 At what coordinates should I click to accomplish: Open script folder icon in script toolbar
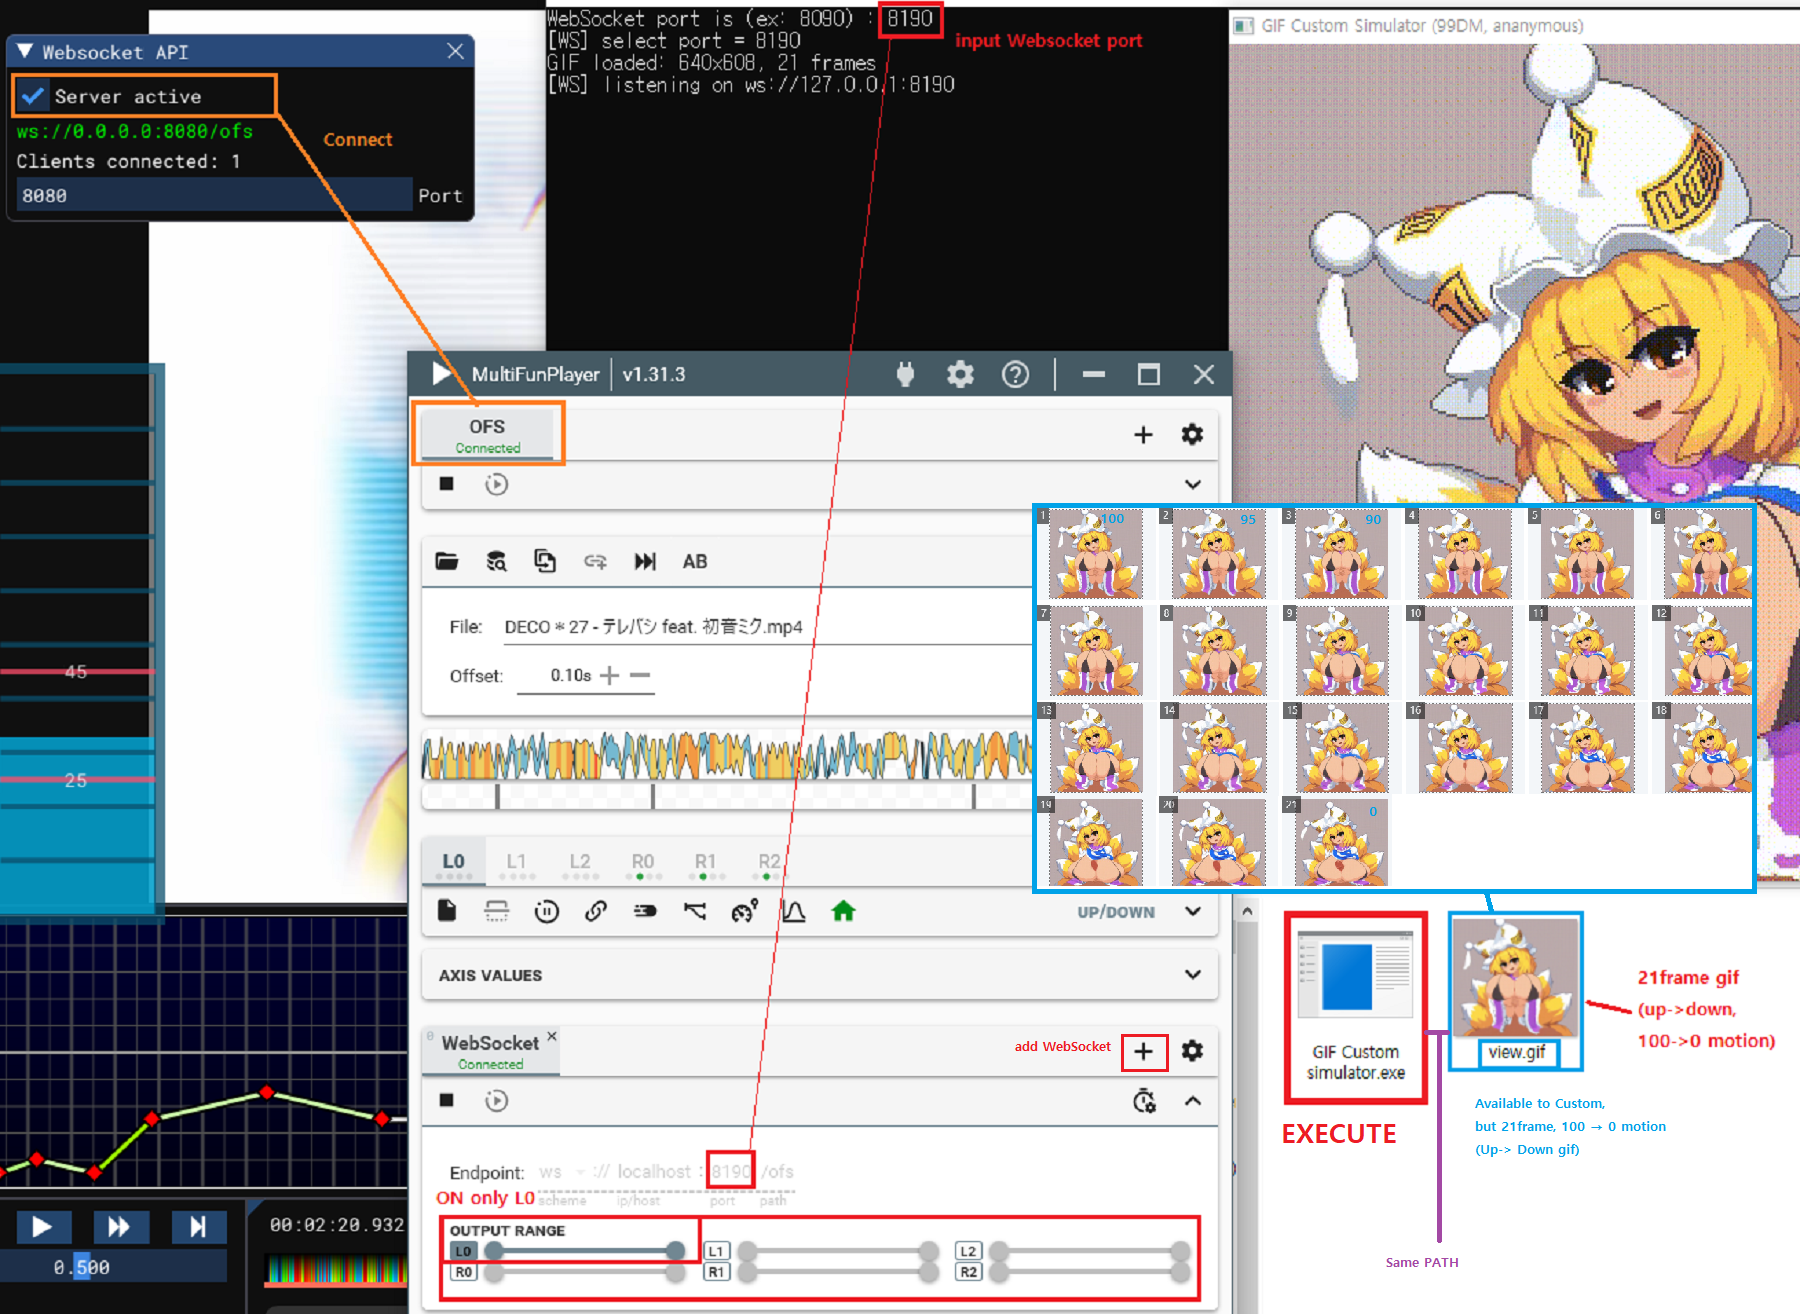[x=447, y=561]
